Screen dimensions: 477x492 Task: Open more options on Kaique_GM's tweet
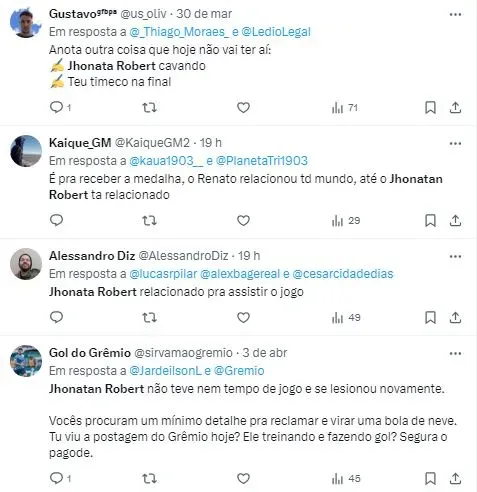coord(455,144)
